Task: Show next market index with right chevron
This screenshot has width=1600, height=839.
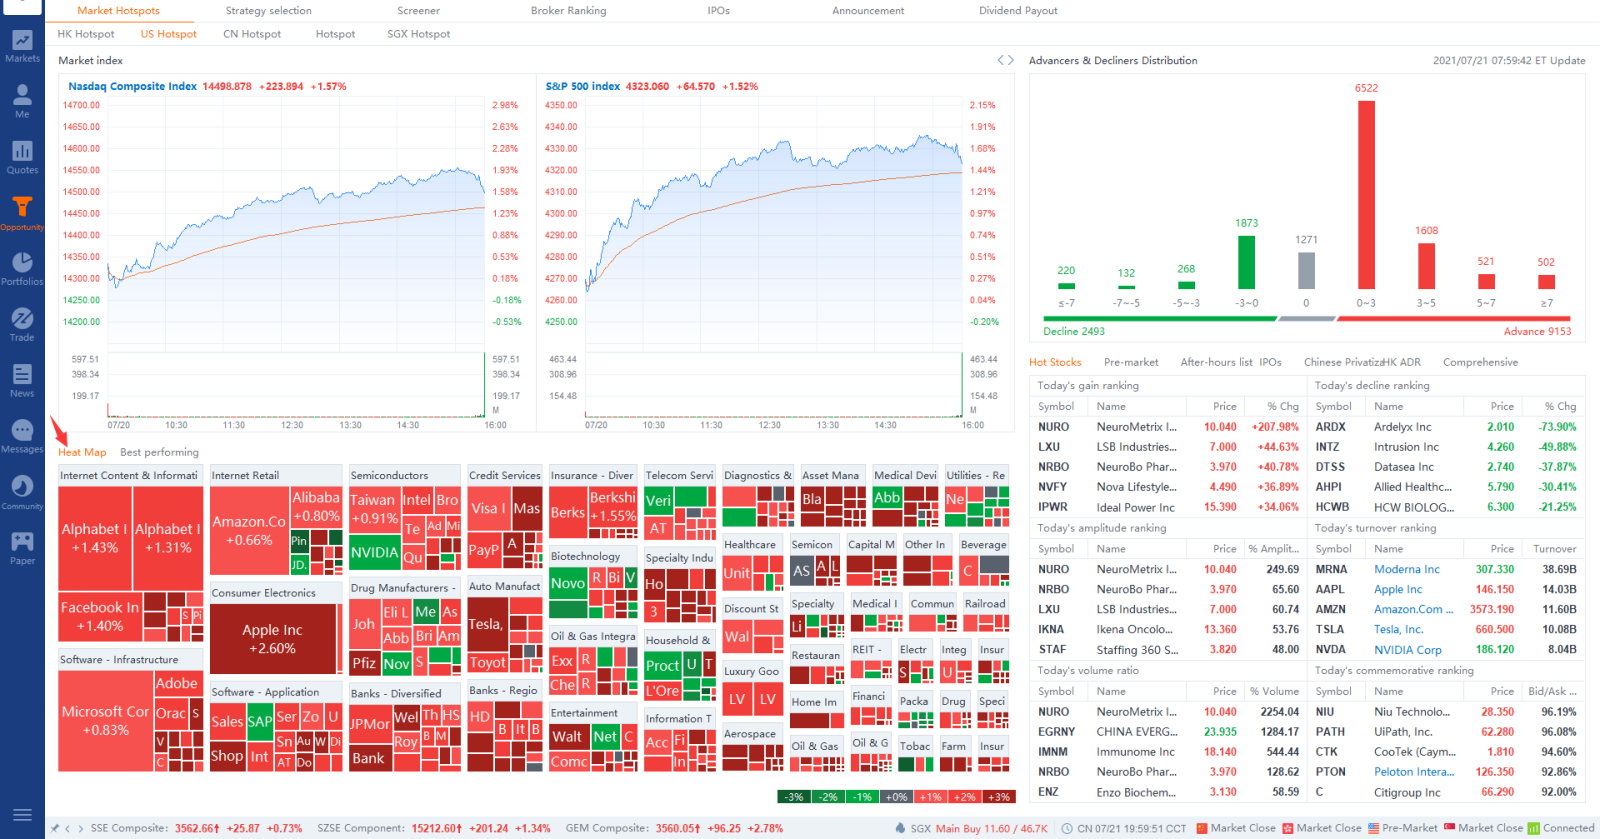Action: pos(1011,60)
